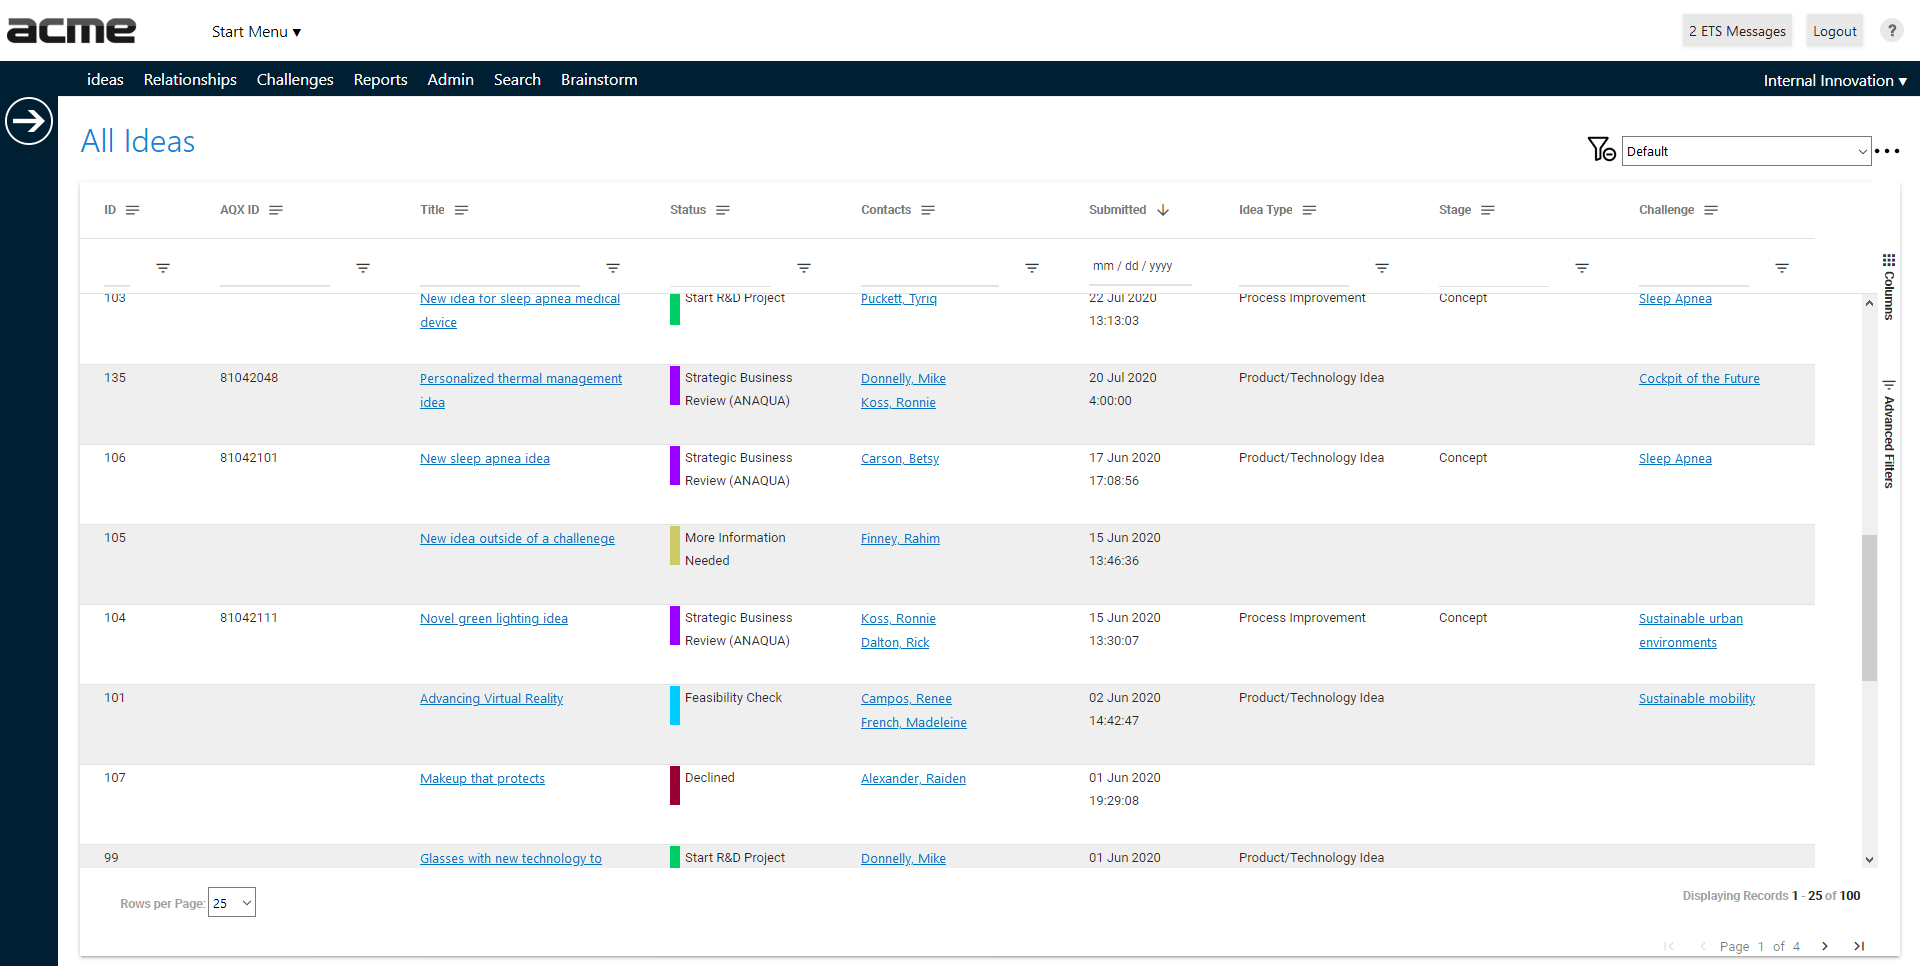Open Title column menu icon
Screen dimensions: 1920x966
461,210
